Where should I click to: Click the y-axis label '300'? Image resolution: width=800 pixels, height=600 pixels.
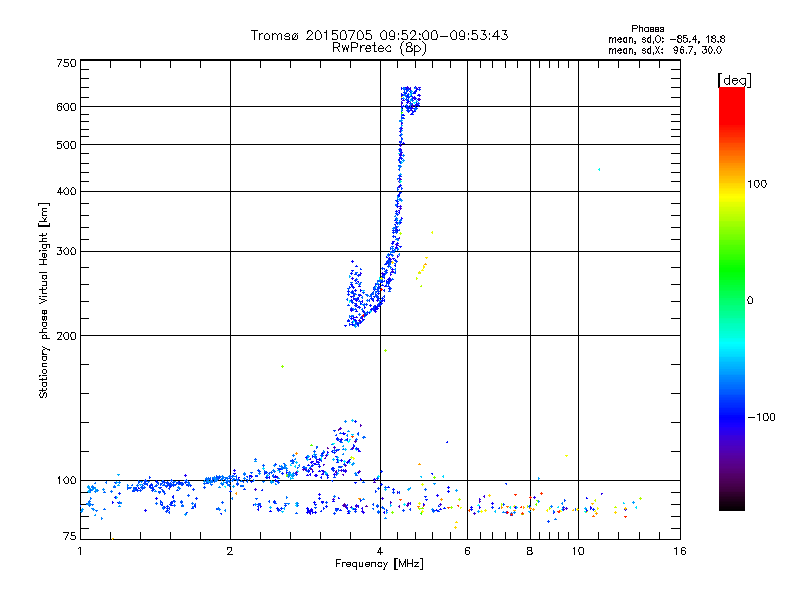coord(66,252)
